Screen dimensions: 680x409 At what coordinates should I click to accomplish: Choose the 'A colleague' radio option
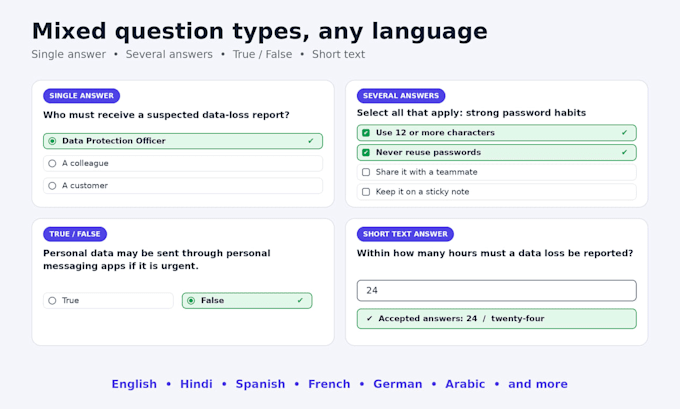tap(183, 164)
